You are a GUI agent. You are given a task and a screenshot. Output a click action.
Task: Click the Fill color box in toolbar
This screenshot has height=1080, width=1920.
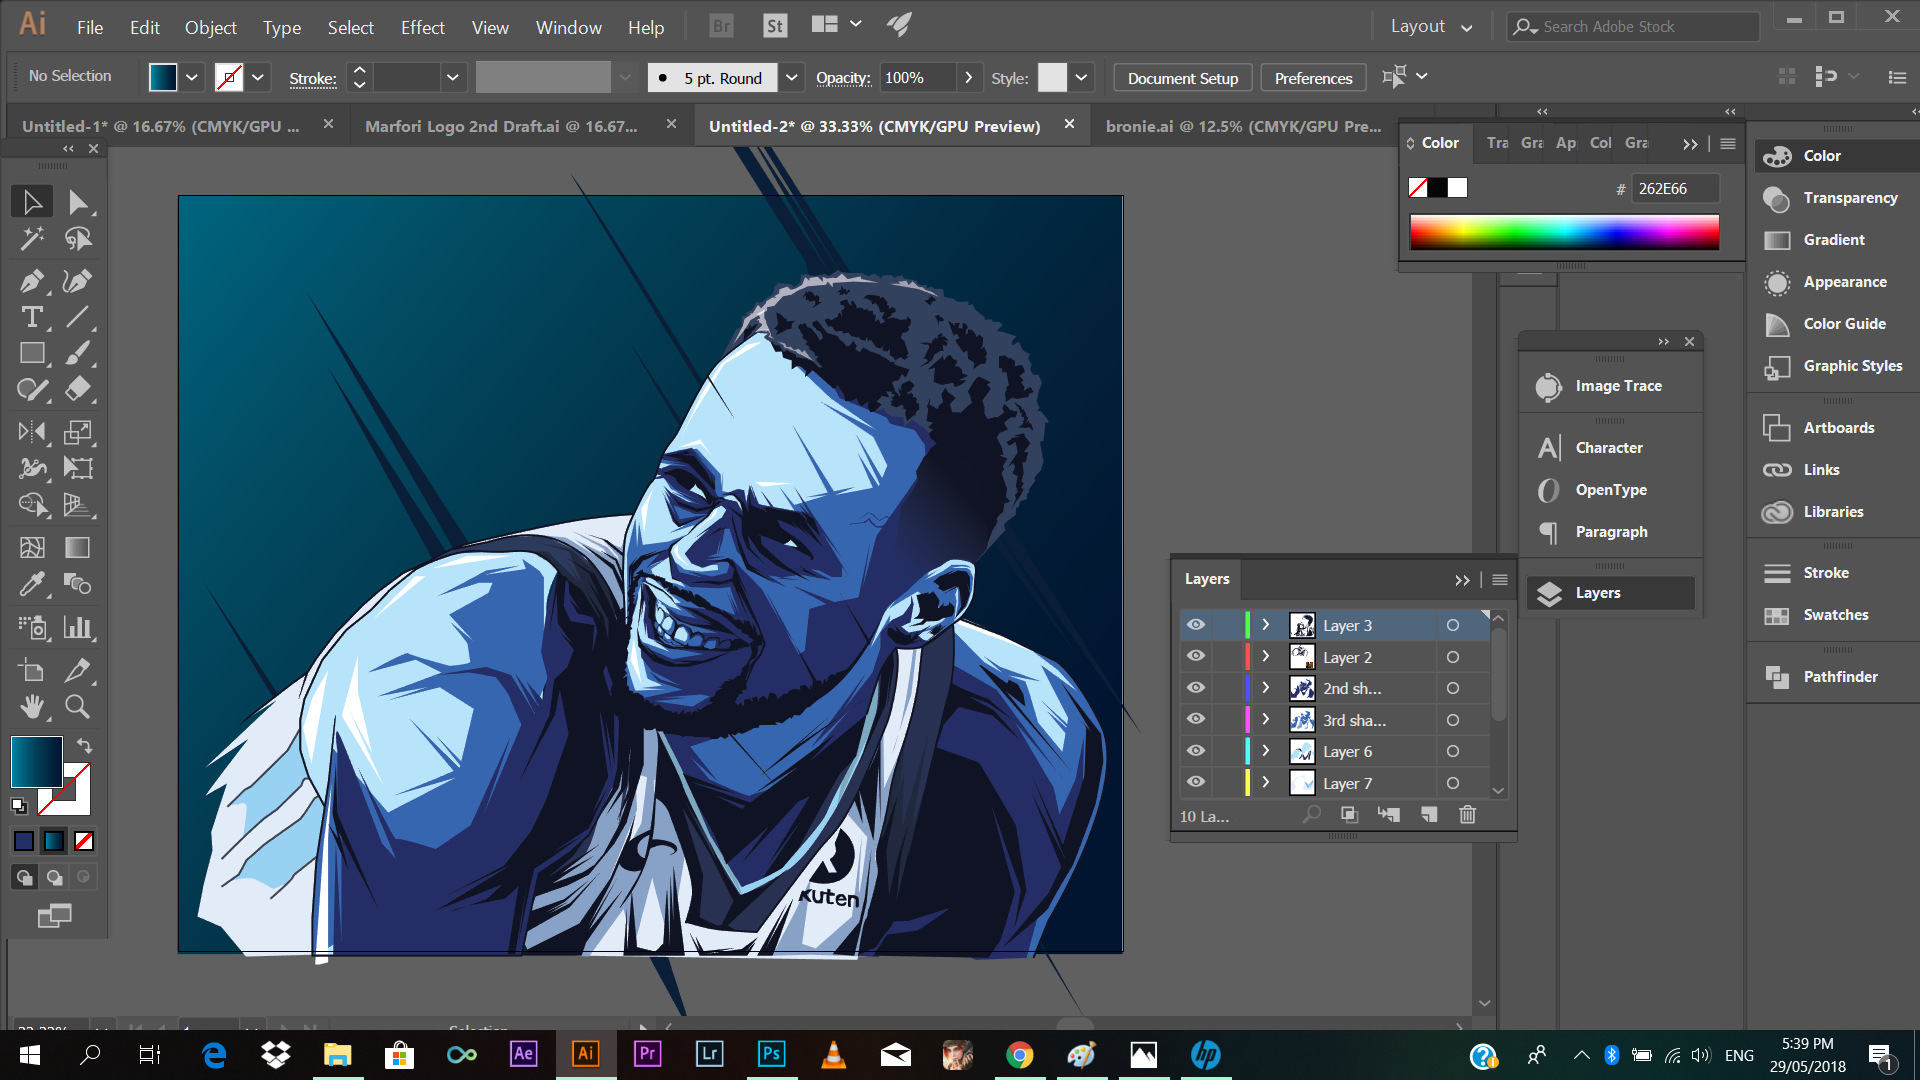click(x=36, y=762)
